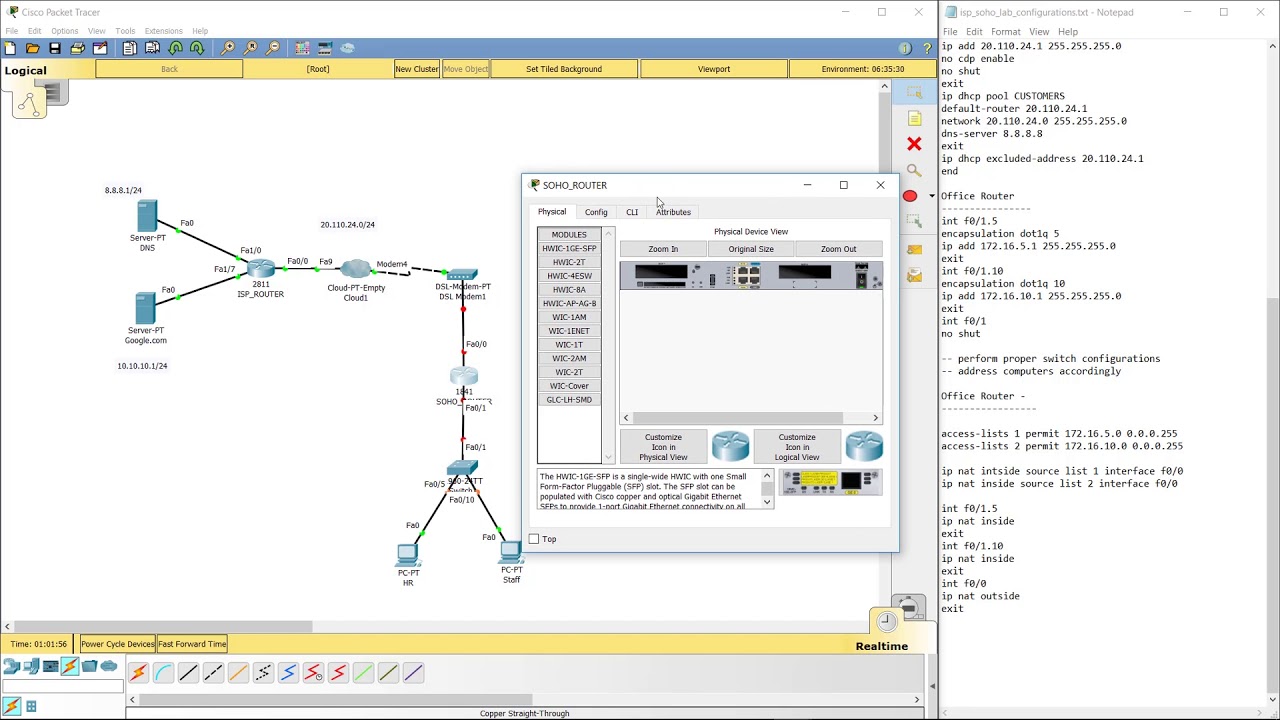Open the Format menu in Notepad
1280x720 pixels.
click(1006, 32)
